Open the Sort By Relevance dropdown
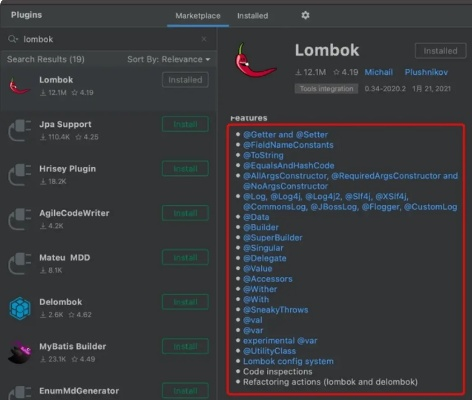 [169, 59]
